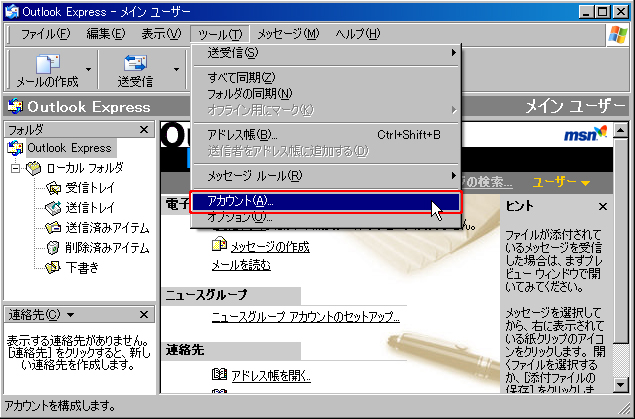
Task: Click the vertical scrollbar thumb
Action: 621,241
